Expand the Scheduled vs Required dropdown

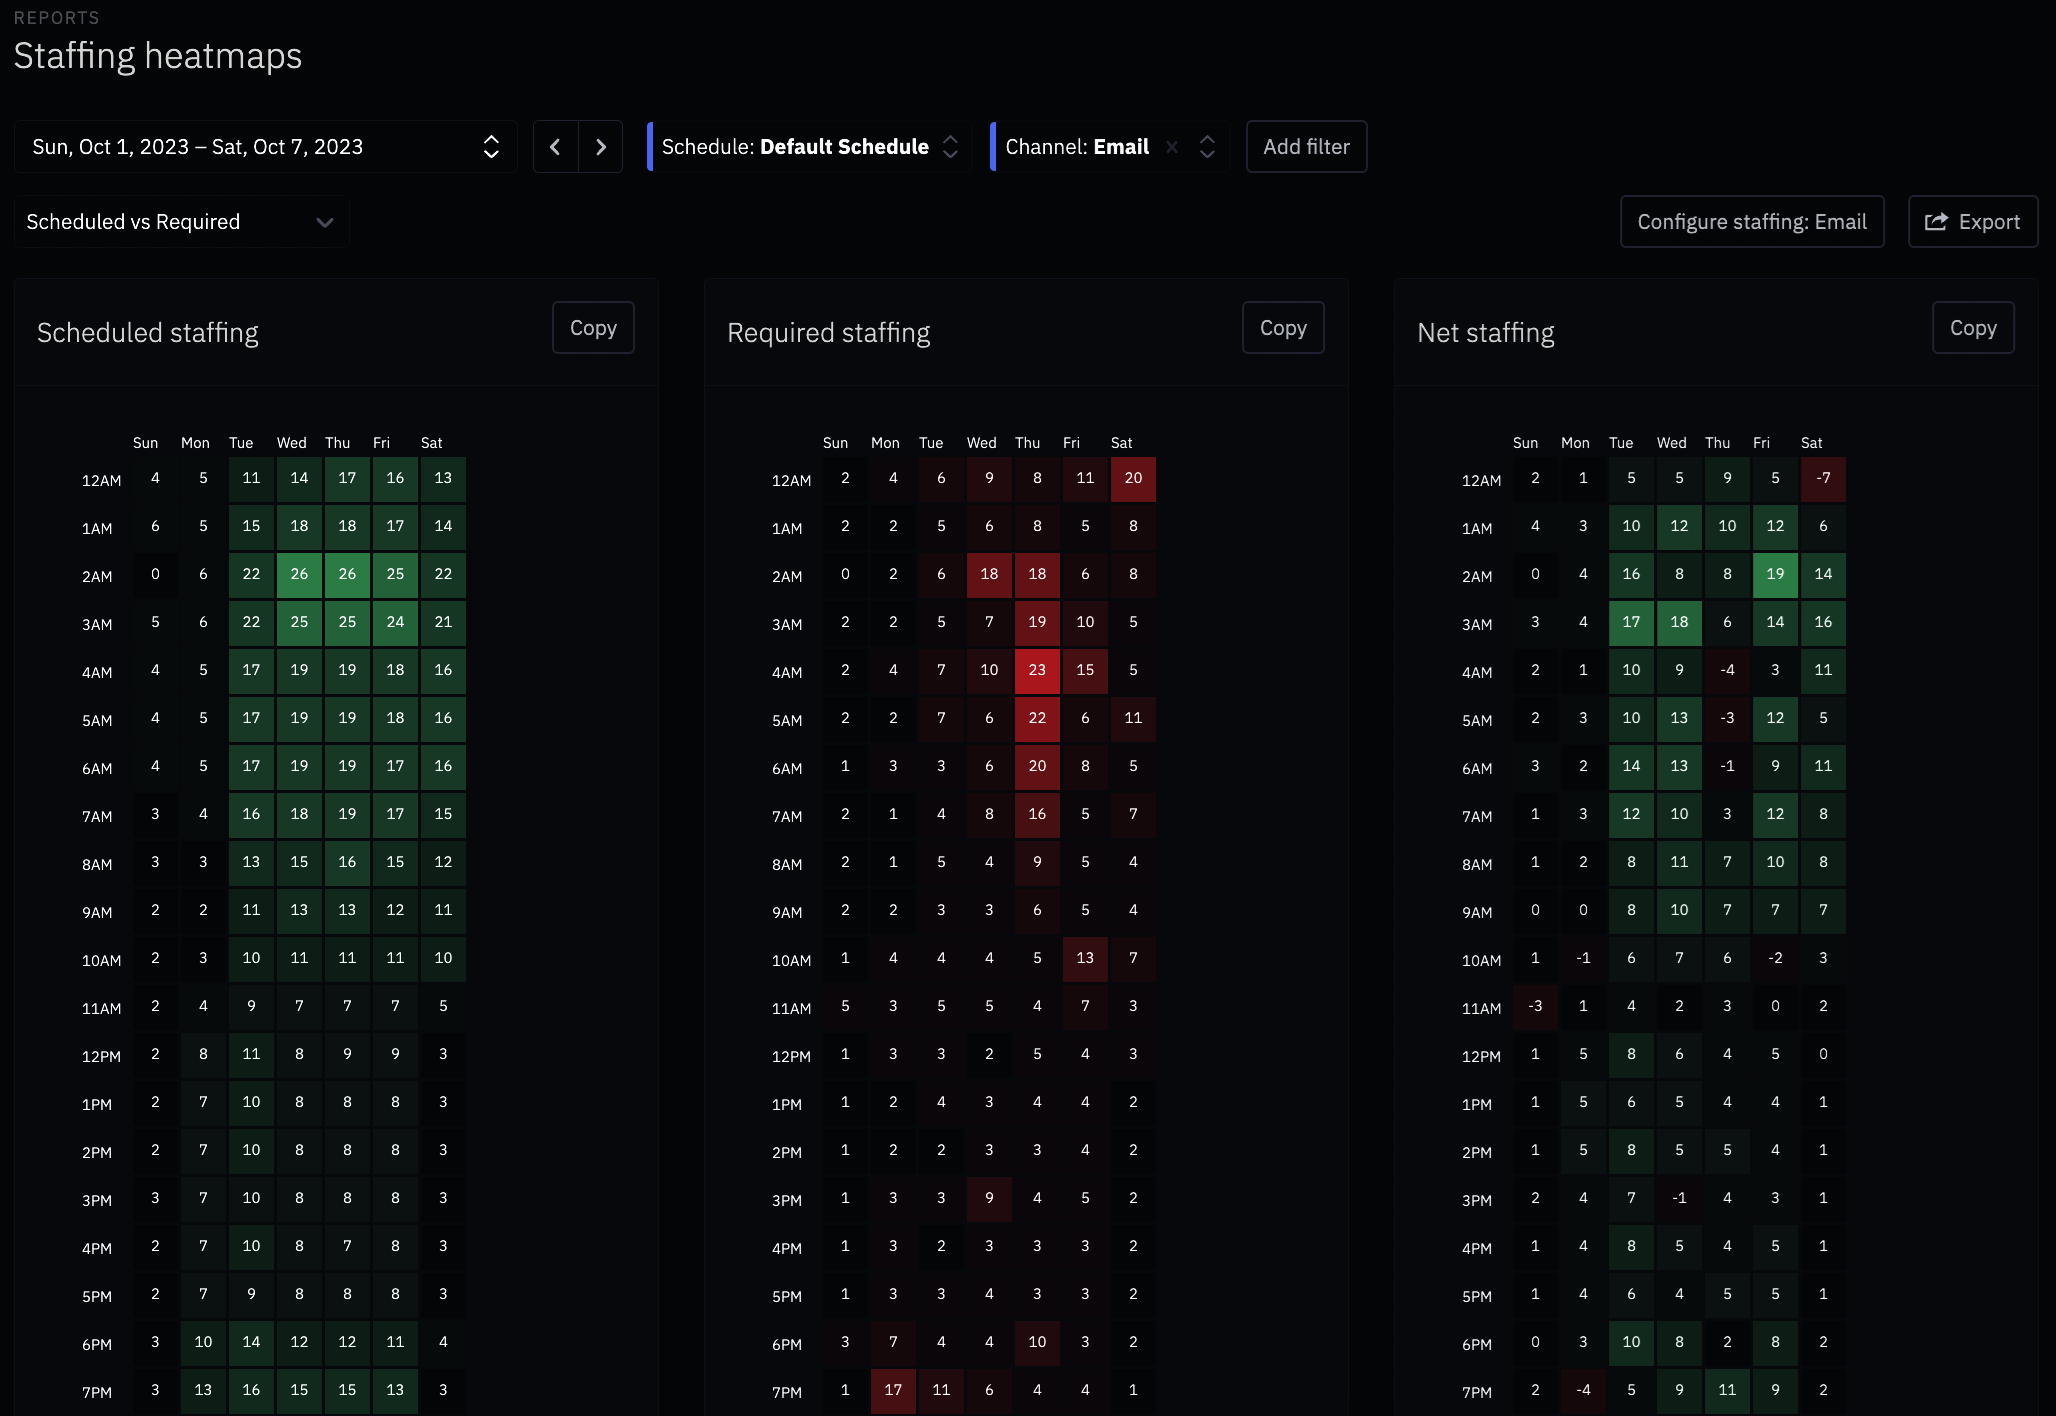(x=181, y=222)
